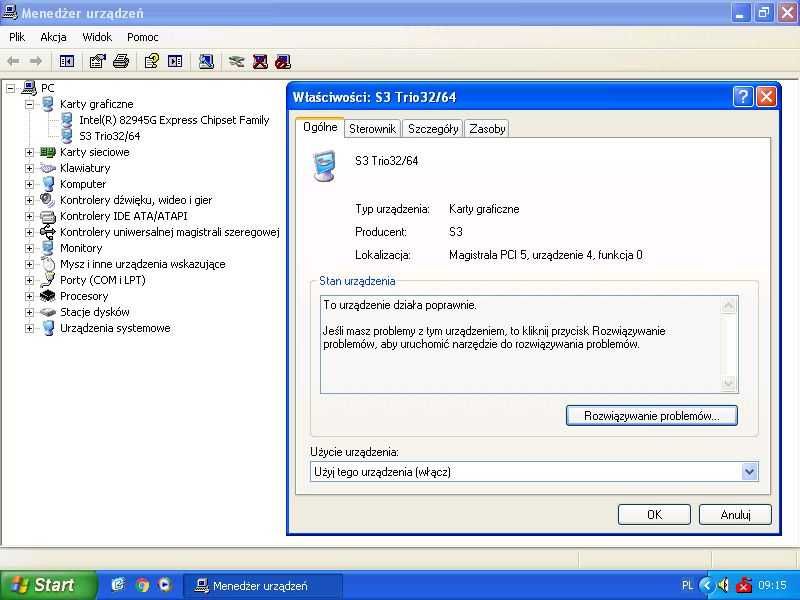
Task: Click the Forward arrow toolbar icon
Action: [36, 62]
